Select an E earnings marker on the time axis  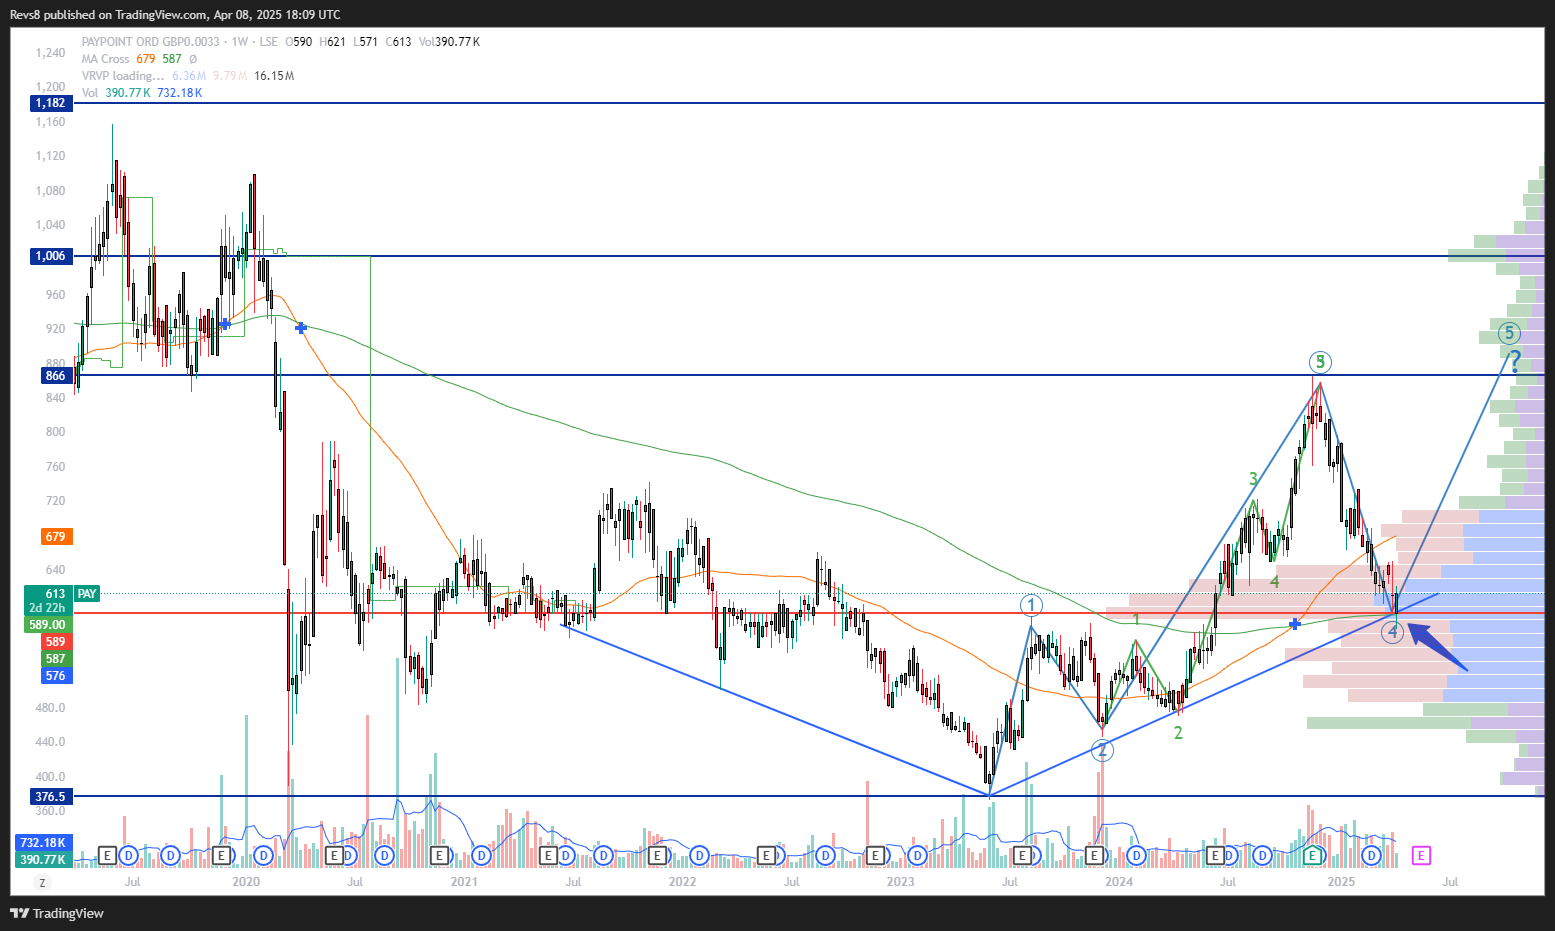(x=107, y=856)
